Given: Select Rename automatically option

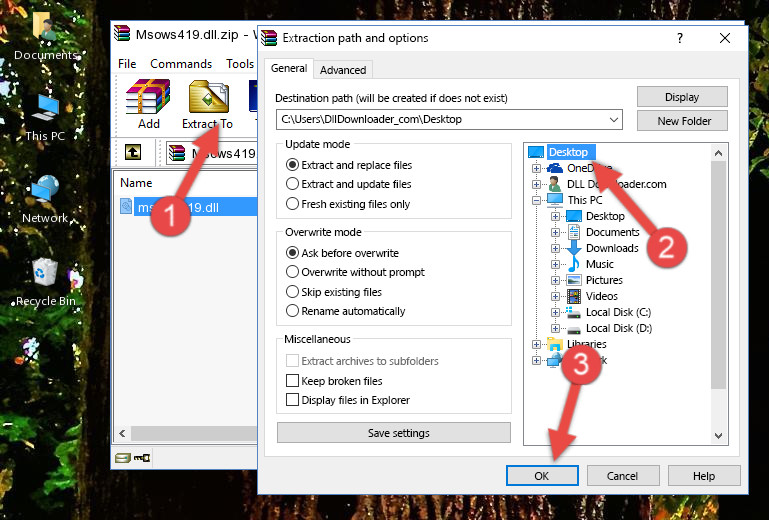Looking at the screenshot, I should (x=292, y=311).
